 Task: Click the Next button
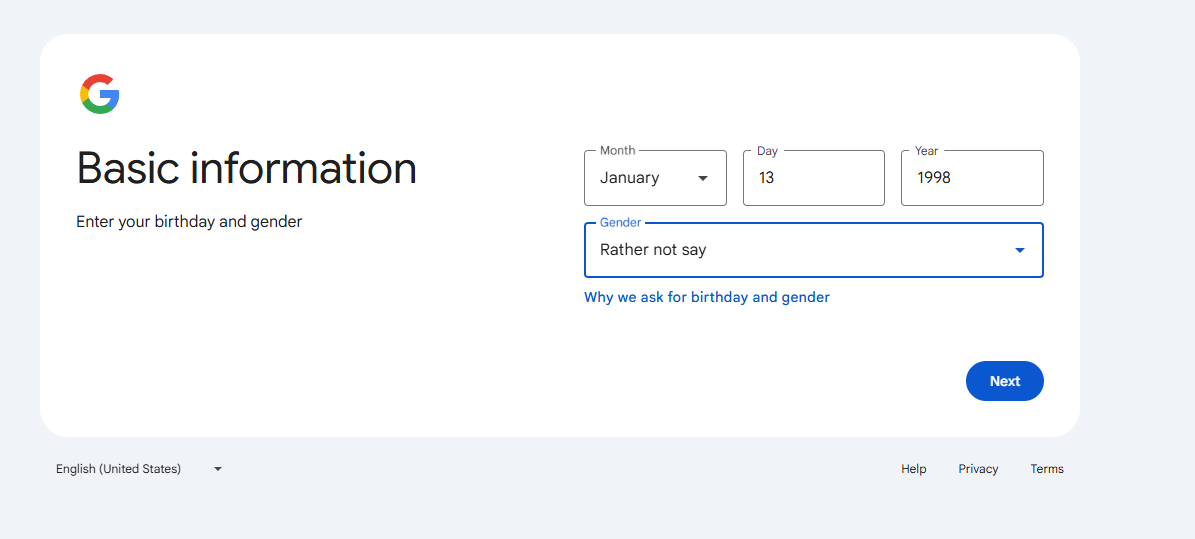pyautogui.click(x=1004, y=381)
